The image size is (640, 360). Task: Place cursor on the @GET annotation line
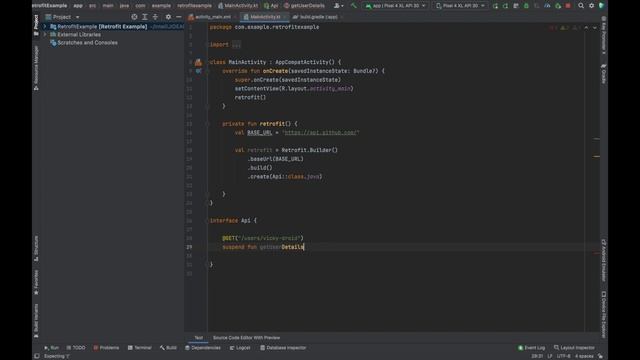click(263, 238)
